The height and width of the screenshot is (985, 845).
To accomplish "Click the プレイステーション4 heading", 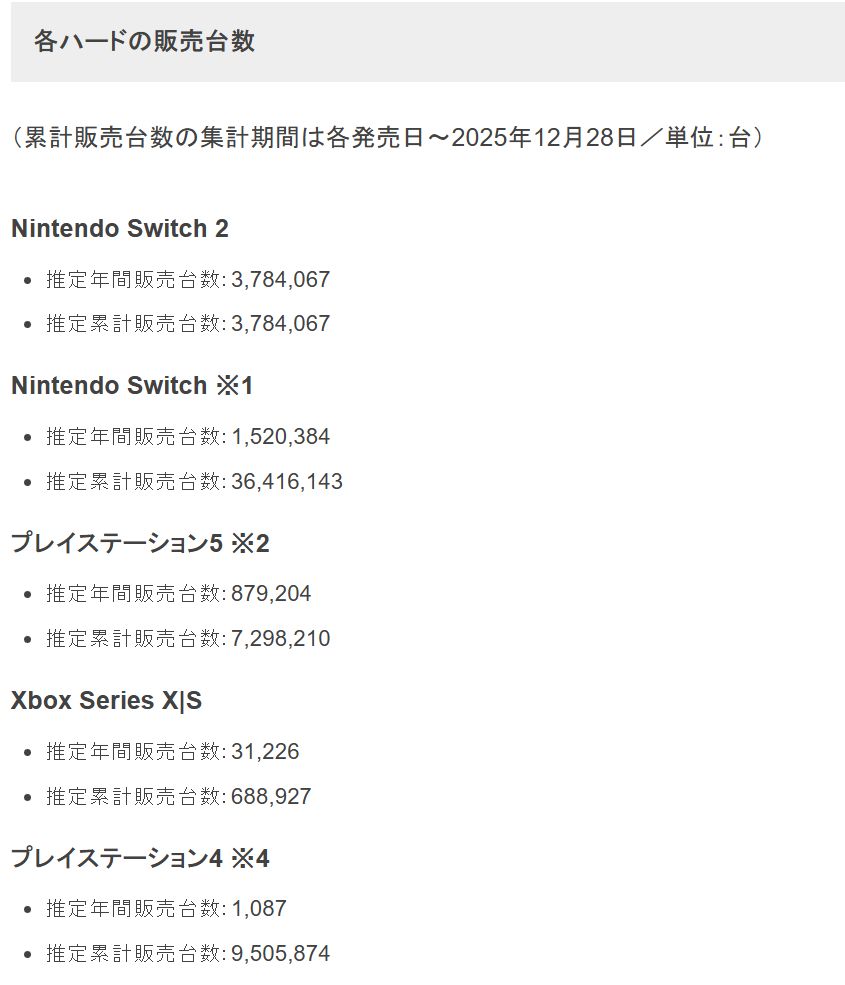I will (116, 859).
